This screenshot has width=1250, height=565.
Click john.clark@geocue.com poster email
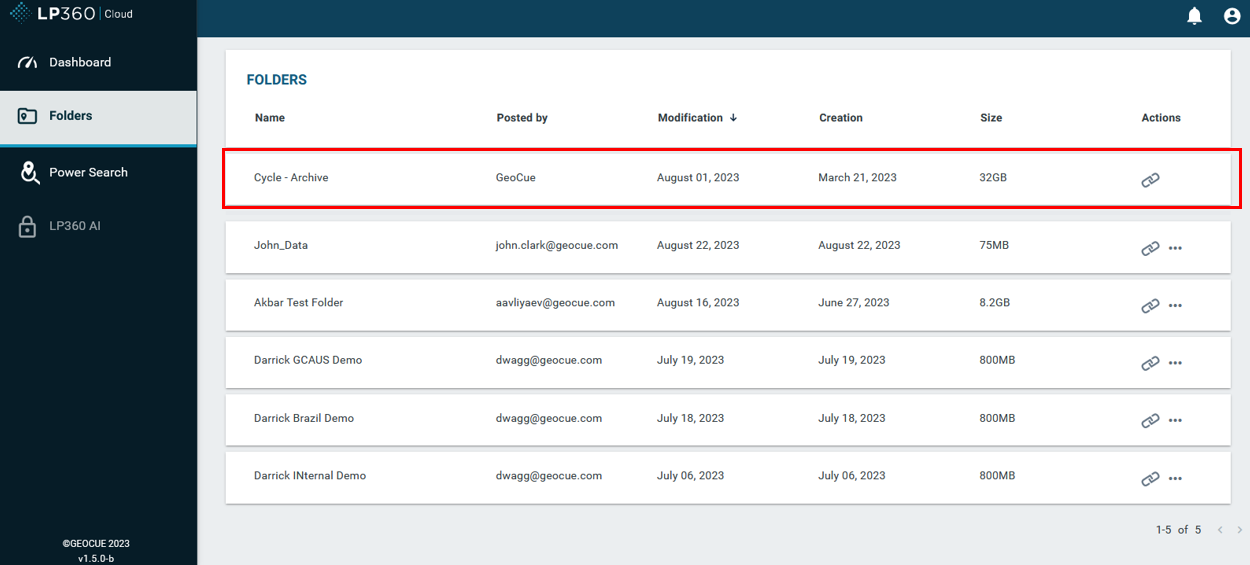point(557,245)
